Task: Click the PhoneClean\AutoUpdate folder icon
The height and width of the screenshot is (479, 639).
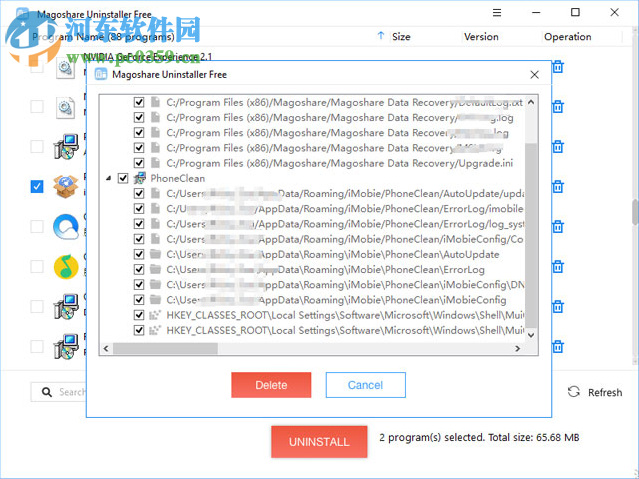Action: (155, 254)
